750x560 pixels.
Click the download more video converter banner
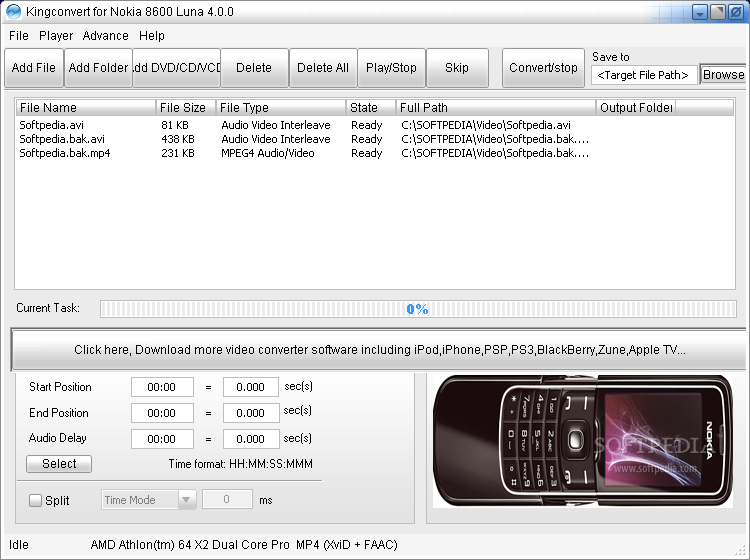tap(379, 350)
